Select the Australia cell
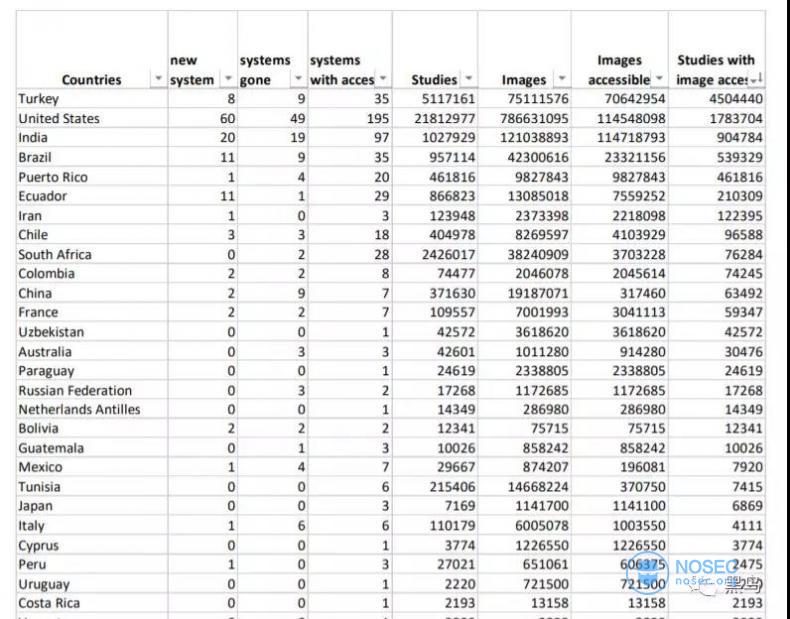 tap(92, 352)
